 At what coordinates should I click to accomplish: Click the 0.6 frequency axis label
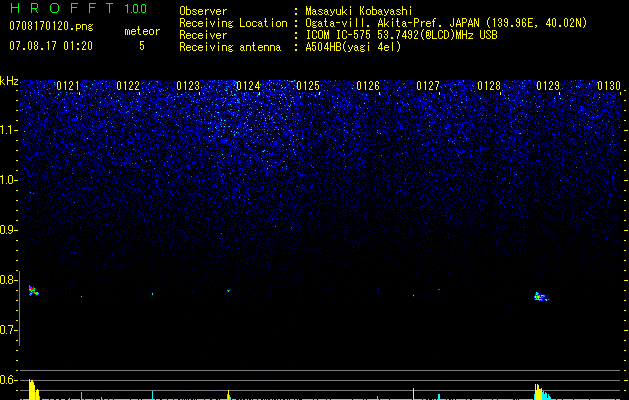point(9,380)
